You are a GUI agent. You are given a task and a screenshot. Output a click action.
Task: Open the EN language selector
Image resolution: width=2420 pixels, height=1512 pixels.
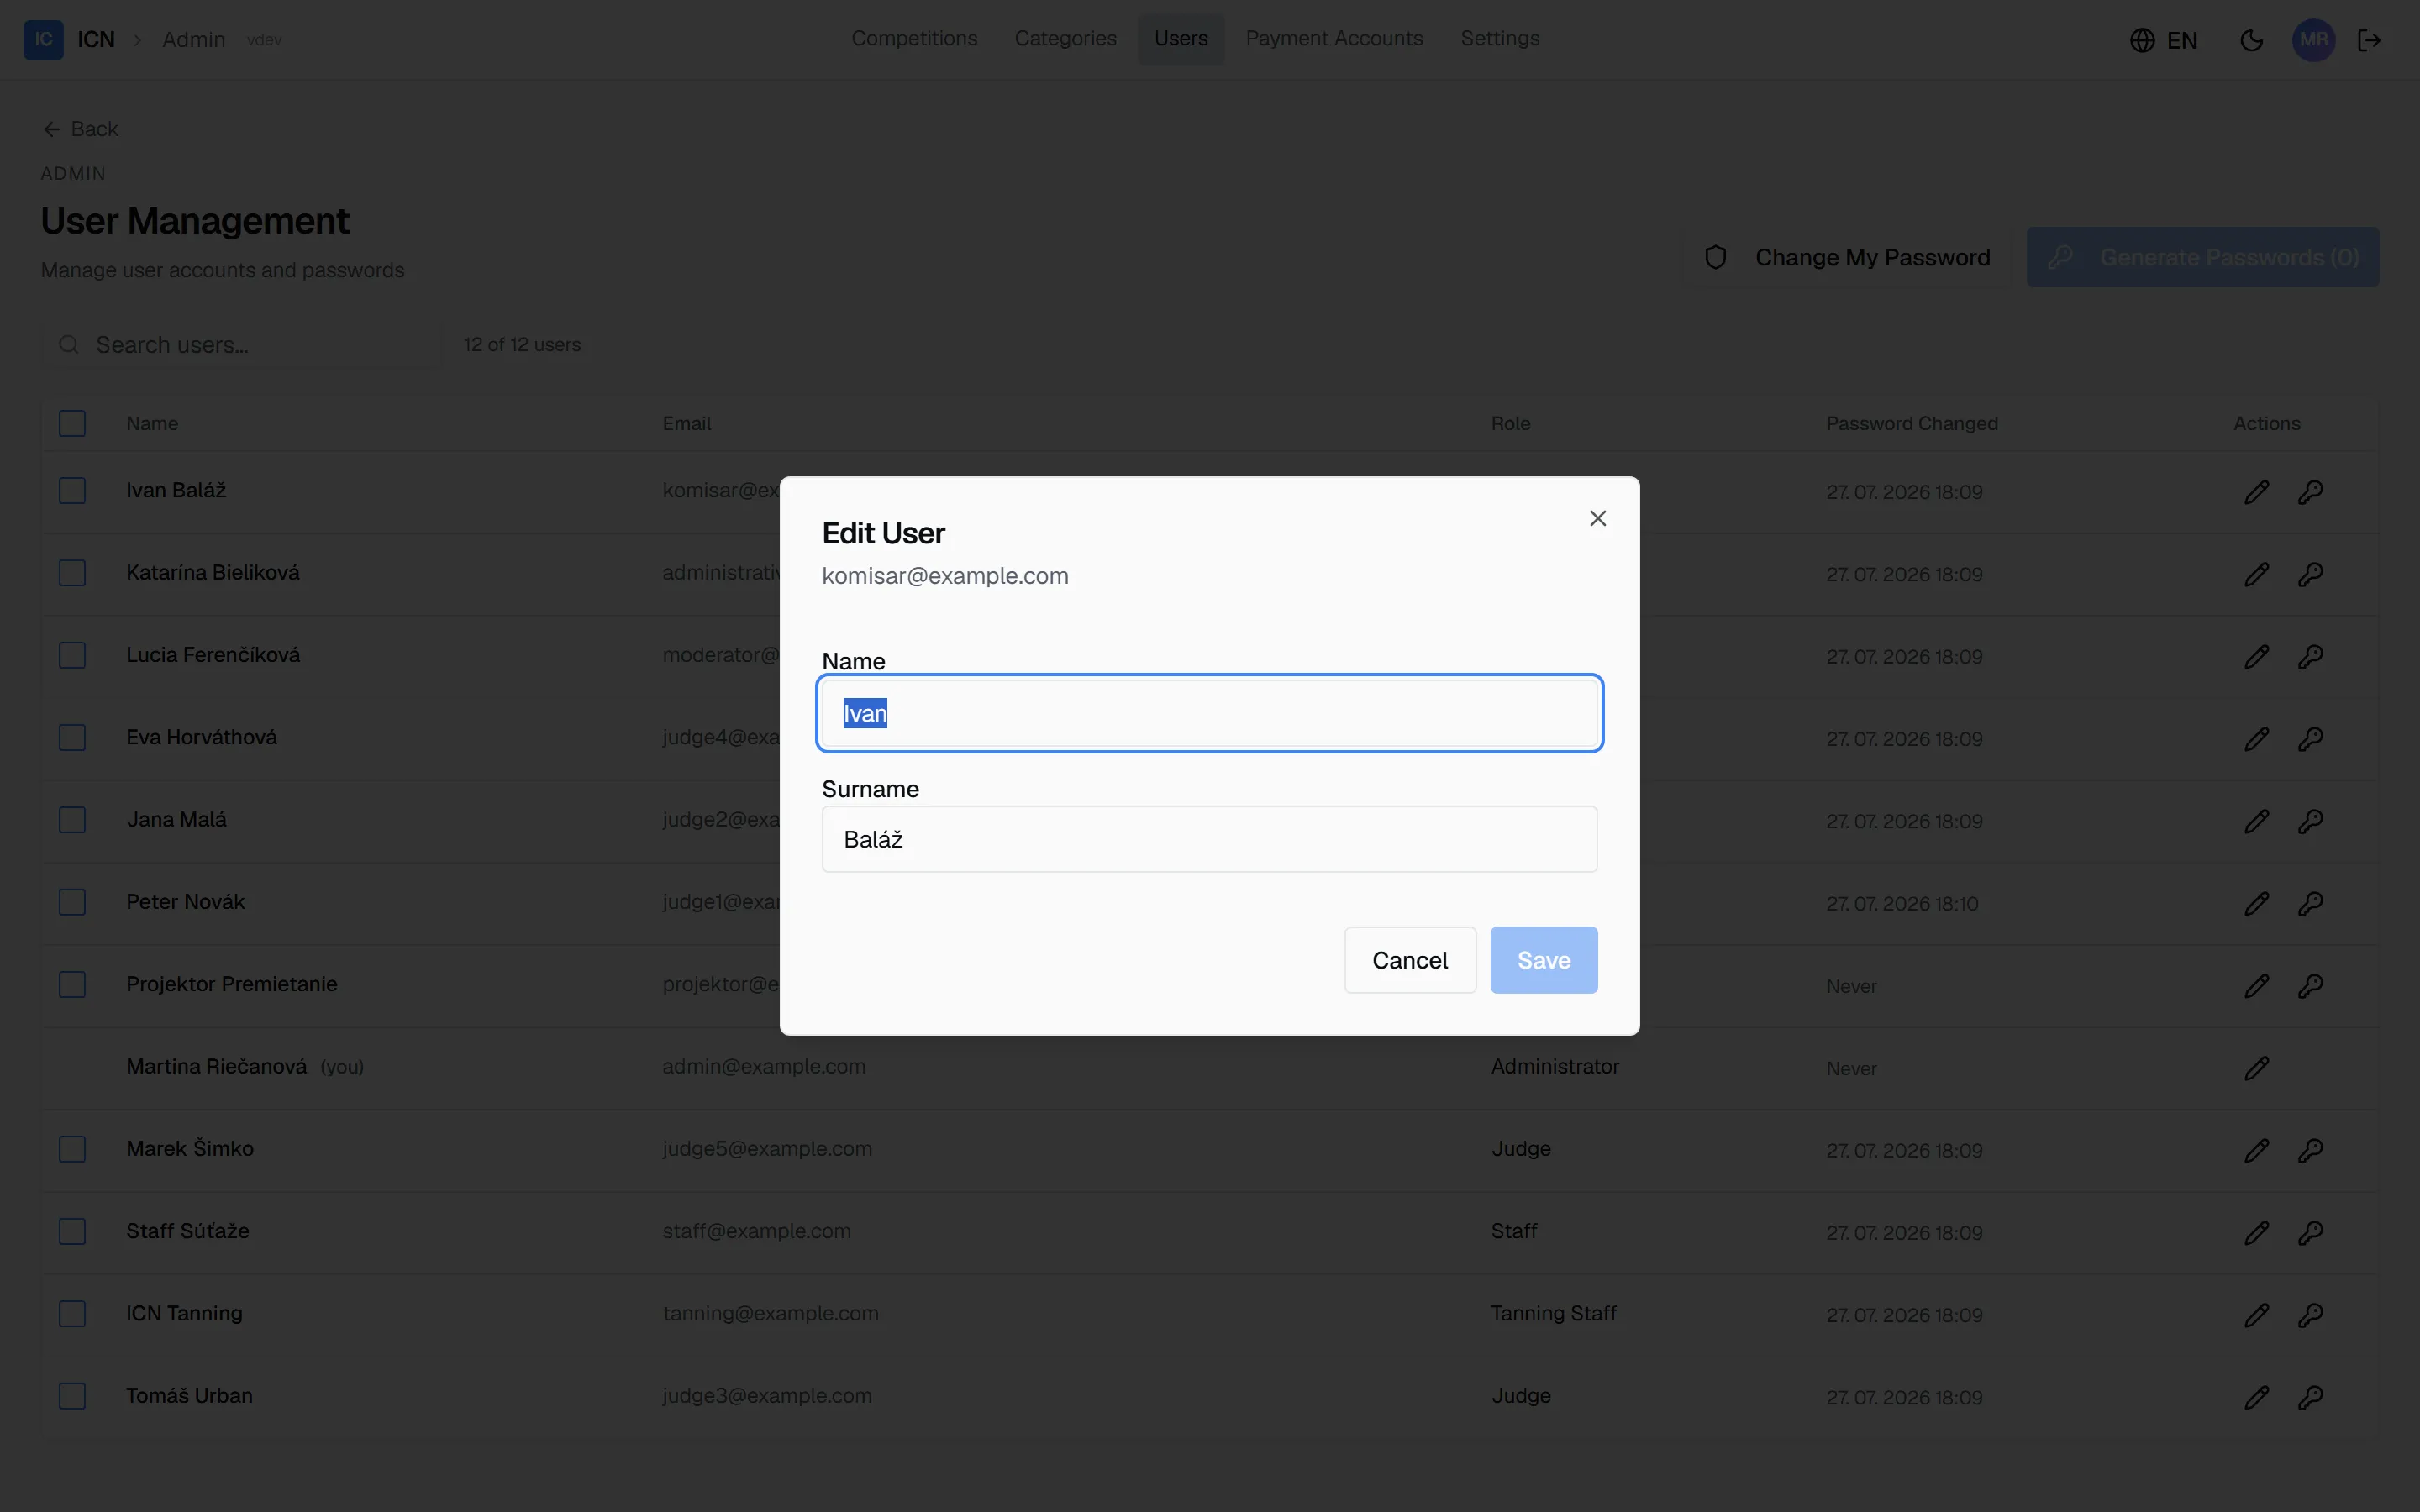click(2164, 40)
